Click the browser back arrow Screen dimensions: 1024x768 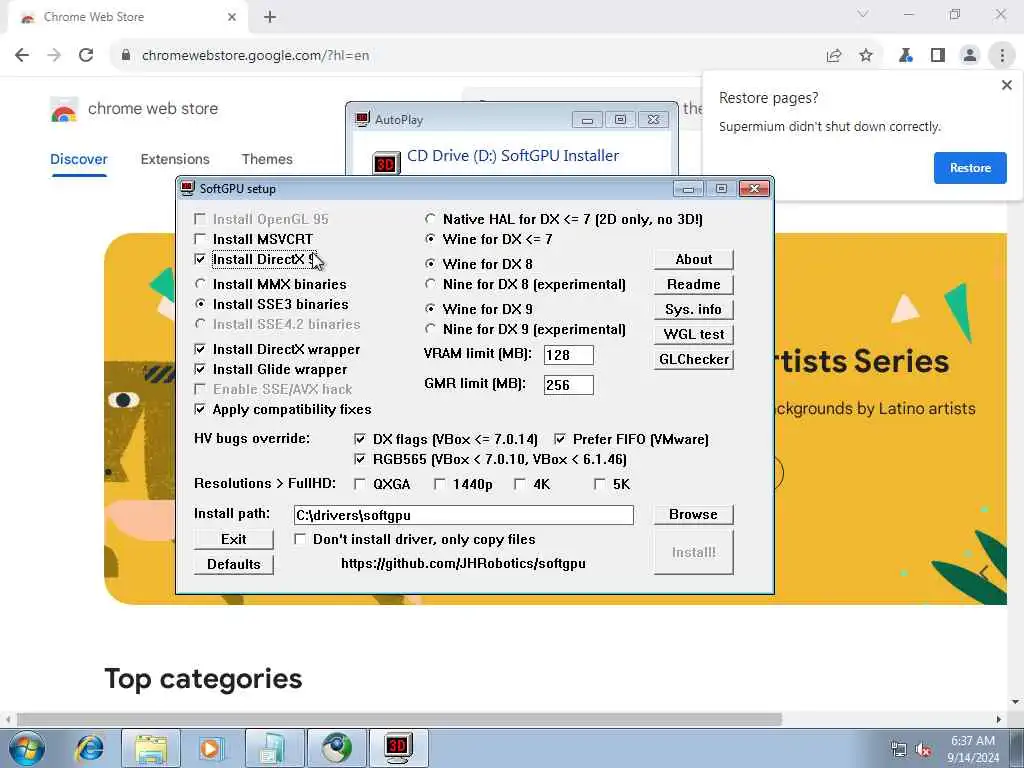22,56
